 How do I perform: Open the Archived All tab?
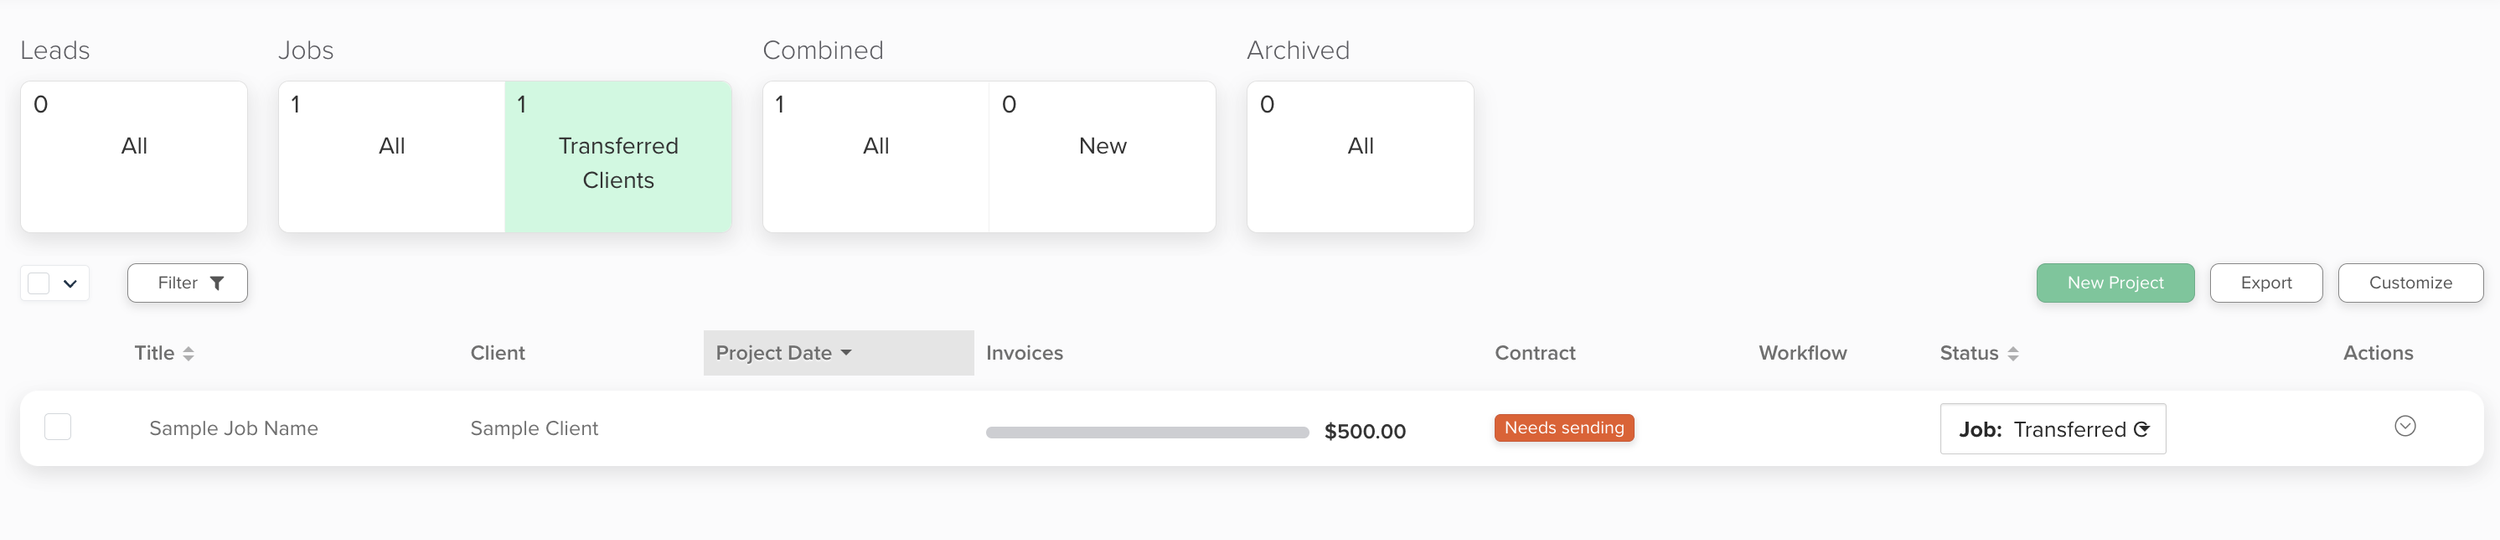pos(1360,157)
